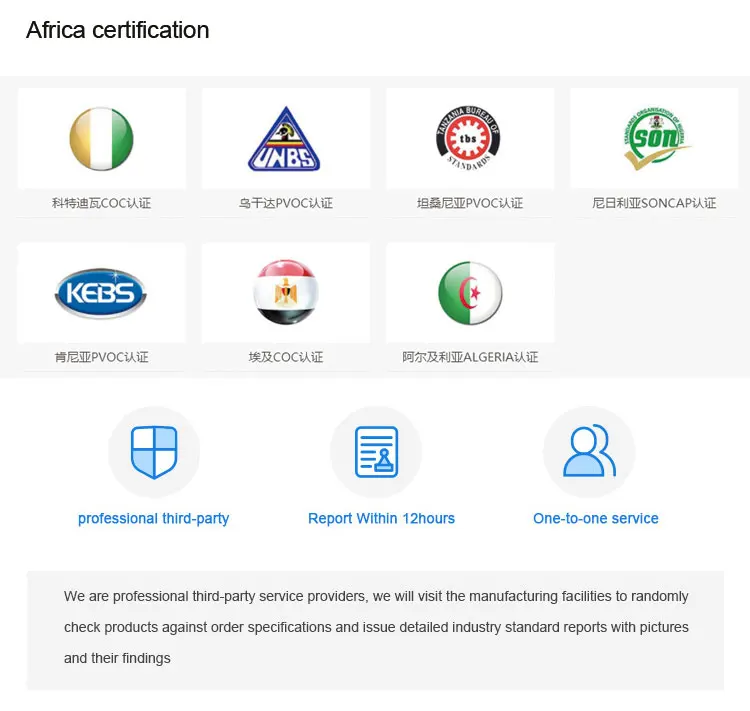750x711 pixels.
Task: Open the UNBS triangle logo
Action: (x=285, y=139)
